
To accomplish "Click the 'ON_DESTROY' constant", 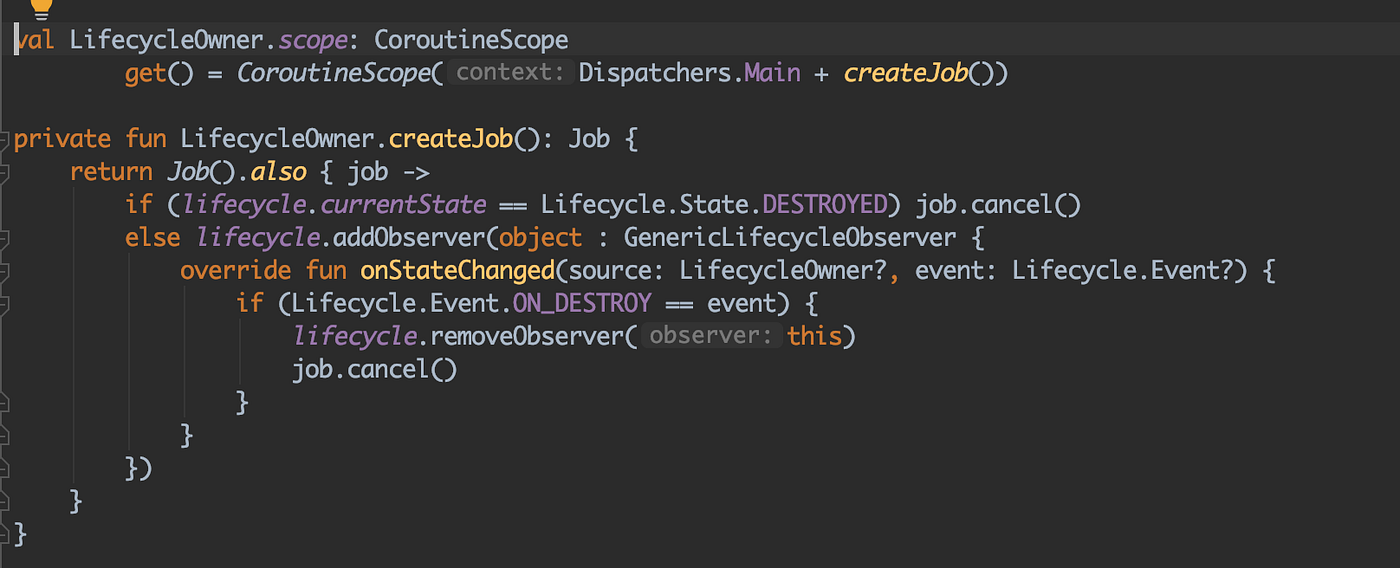I will tap(582, 303).
